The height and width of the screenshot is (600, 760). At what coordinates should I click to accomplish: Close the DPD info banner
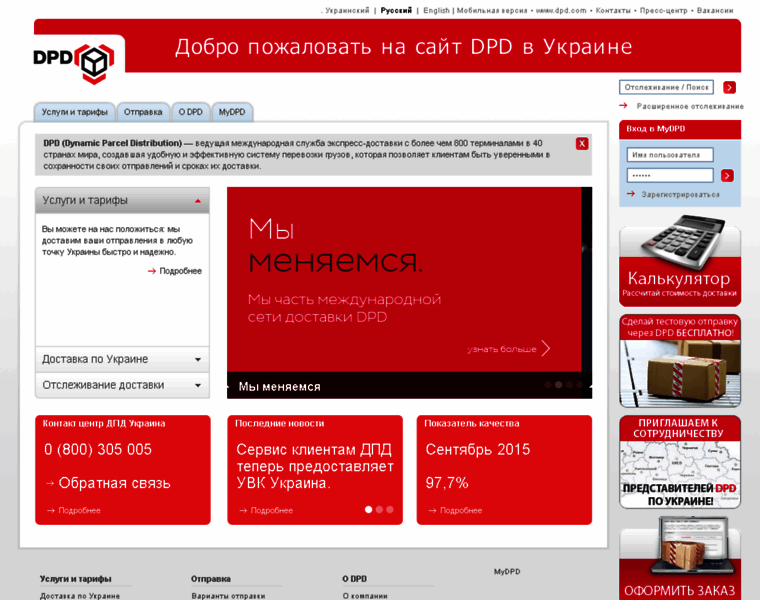coord(582,144)
